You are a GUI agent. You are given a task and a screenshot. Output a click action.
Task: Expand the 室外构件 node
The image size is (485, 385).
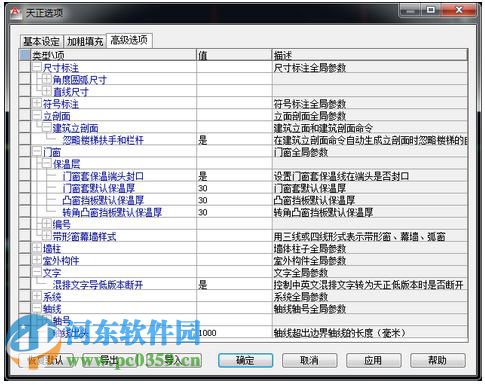(x=37, y=260)
